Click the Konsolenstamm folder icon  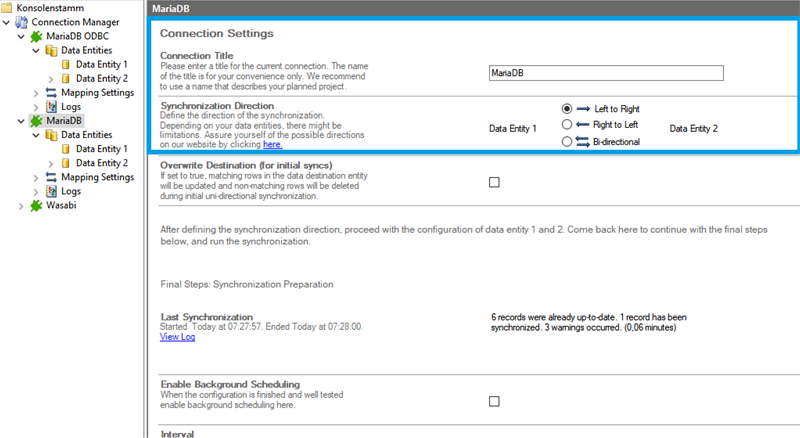click(x=8, y=7)
